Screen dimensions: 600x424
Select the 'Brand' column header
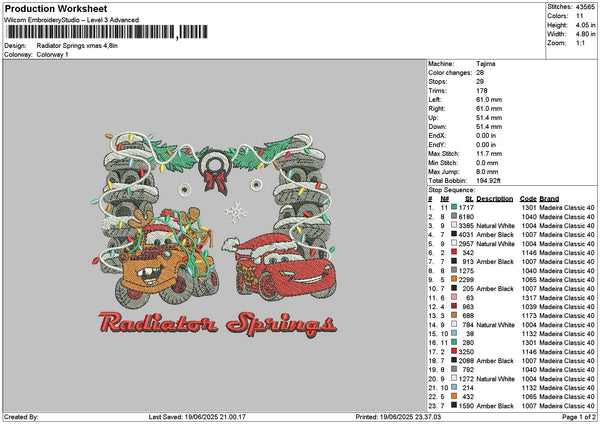549,199
